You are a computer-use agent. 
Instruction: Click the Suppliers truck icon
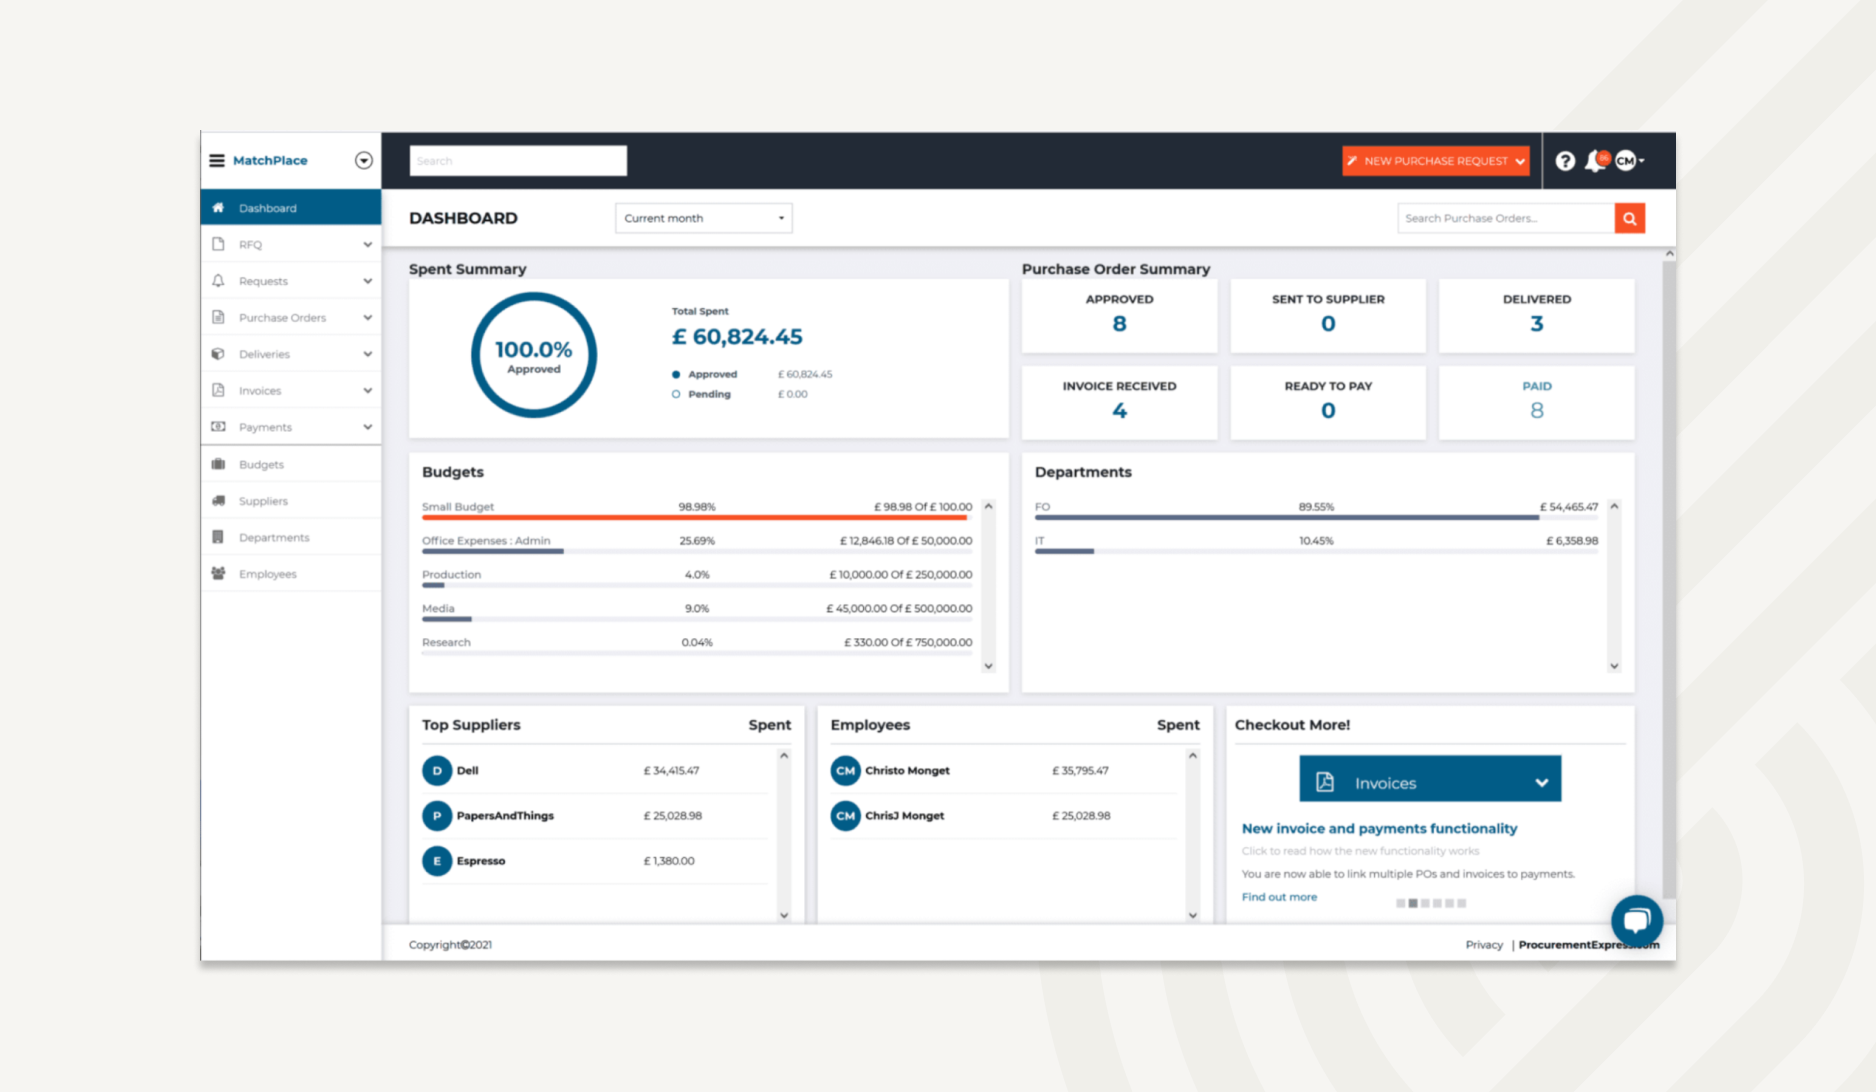[x=218, y=501]
